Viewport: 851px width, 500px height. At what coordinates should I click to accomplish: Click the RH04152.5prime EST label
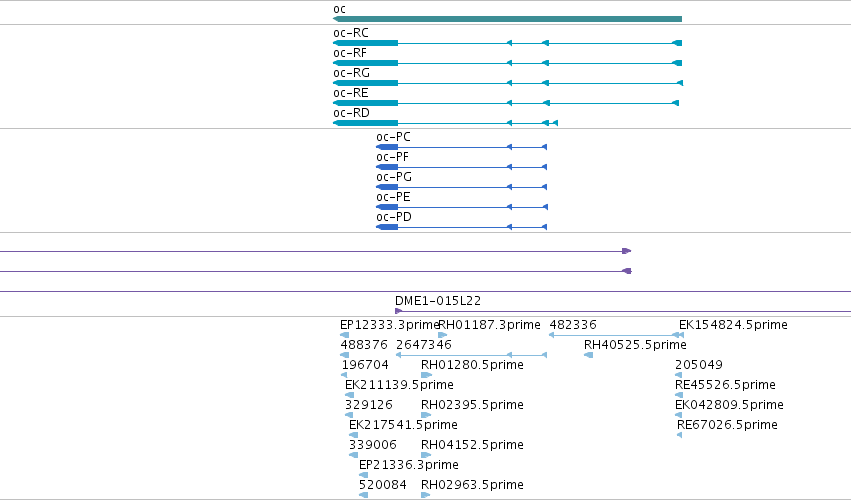pyautogui.click(x=472, y=445)
